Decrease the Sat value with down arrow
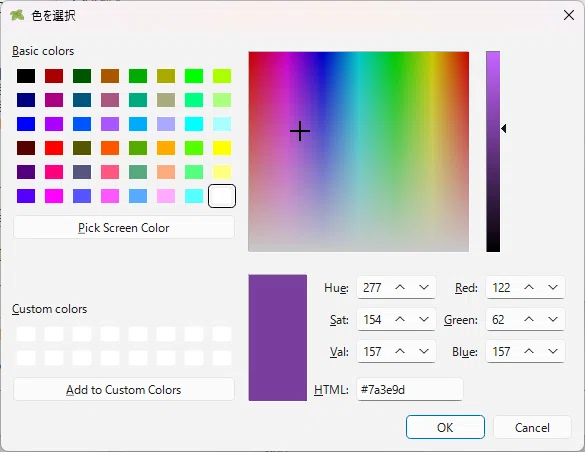The image size is (585, 452). coord(424,319)
